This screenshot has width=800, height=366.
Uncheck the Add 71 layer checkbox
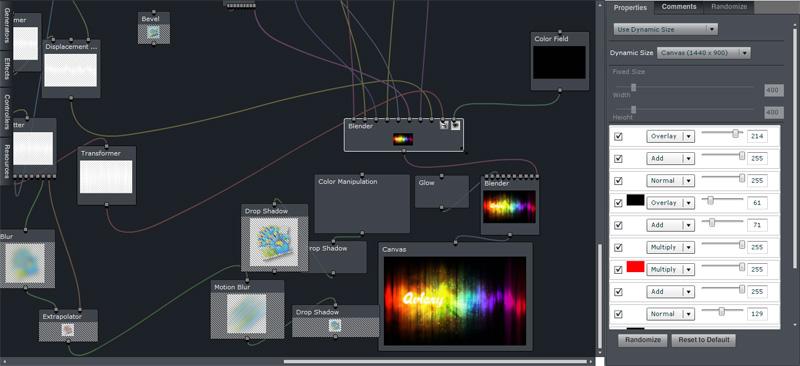click(x=618, y=225)
